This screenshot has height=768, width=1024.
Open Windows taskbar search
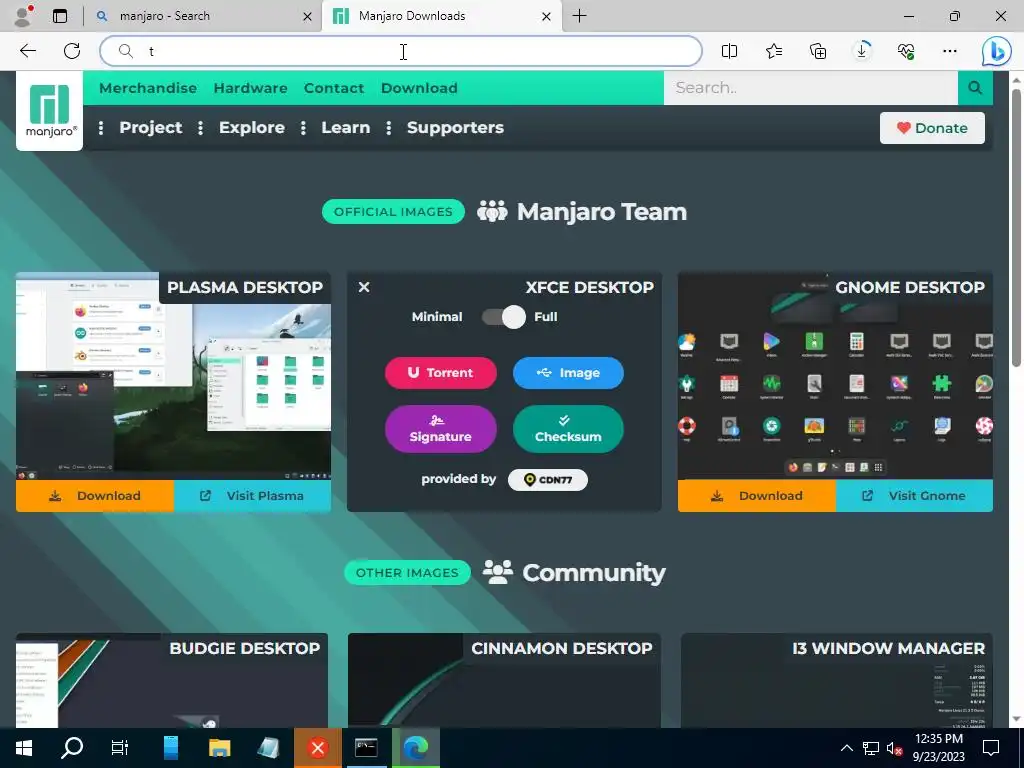(x=72, y=748)
